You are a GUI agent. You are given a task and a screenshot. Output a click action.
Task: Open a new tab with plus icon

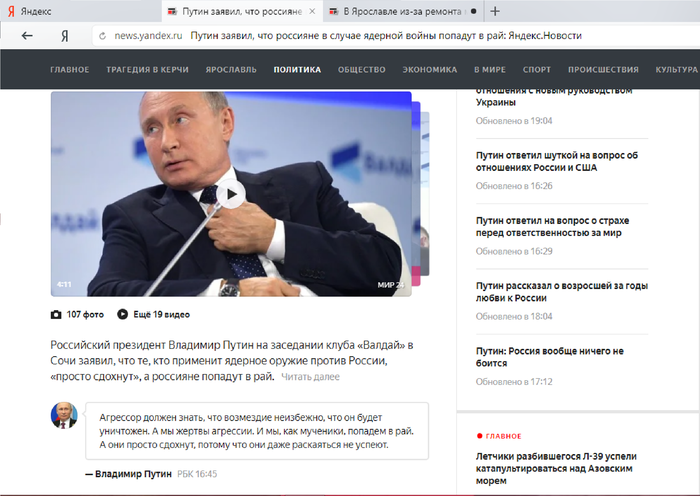[x=495, y=11]
